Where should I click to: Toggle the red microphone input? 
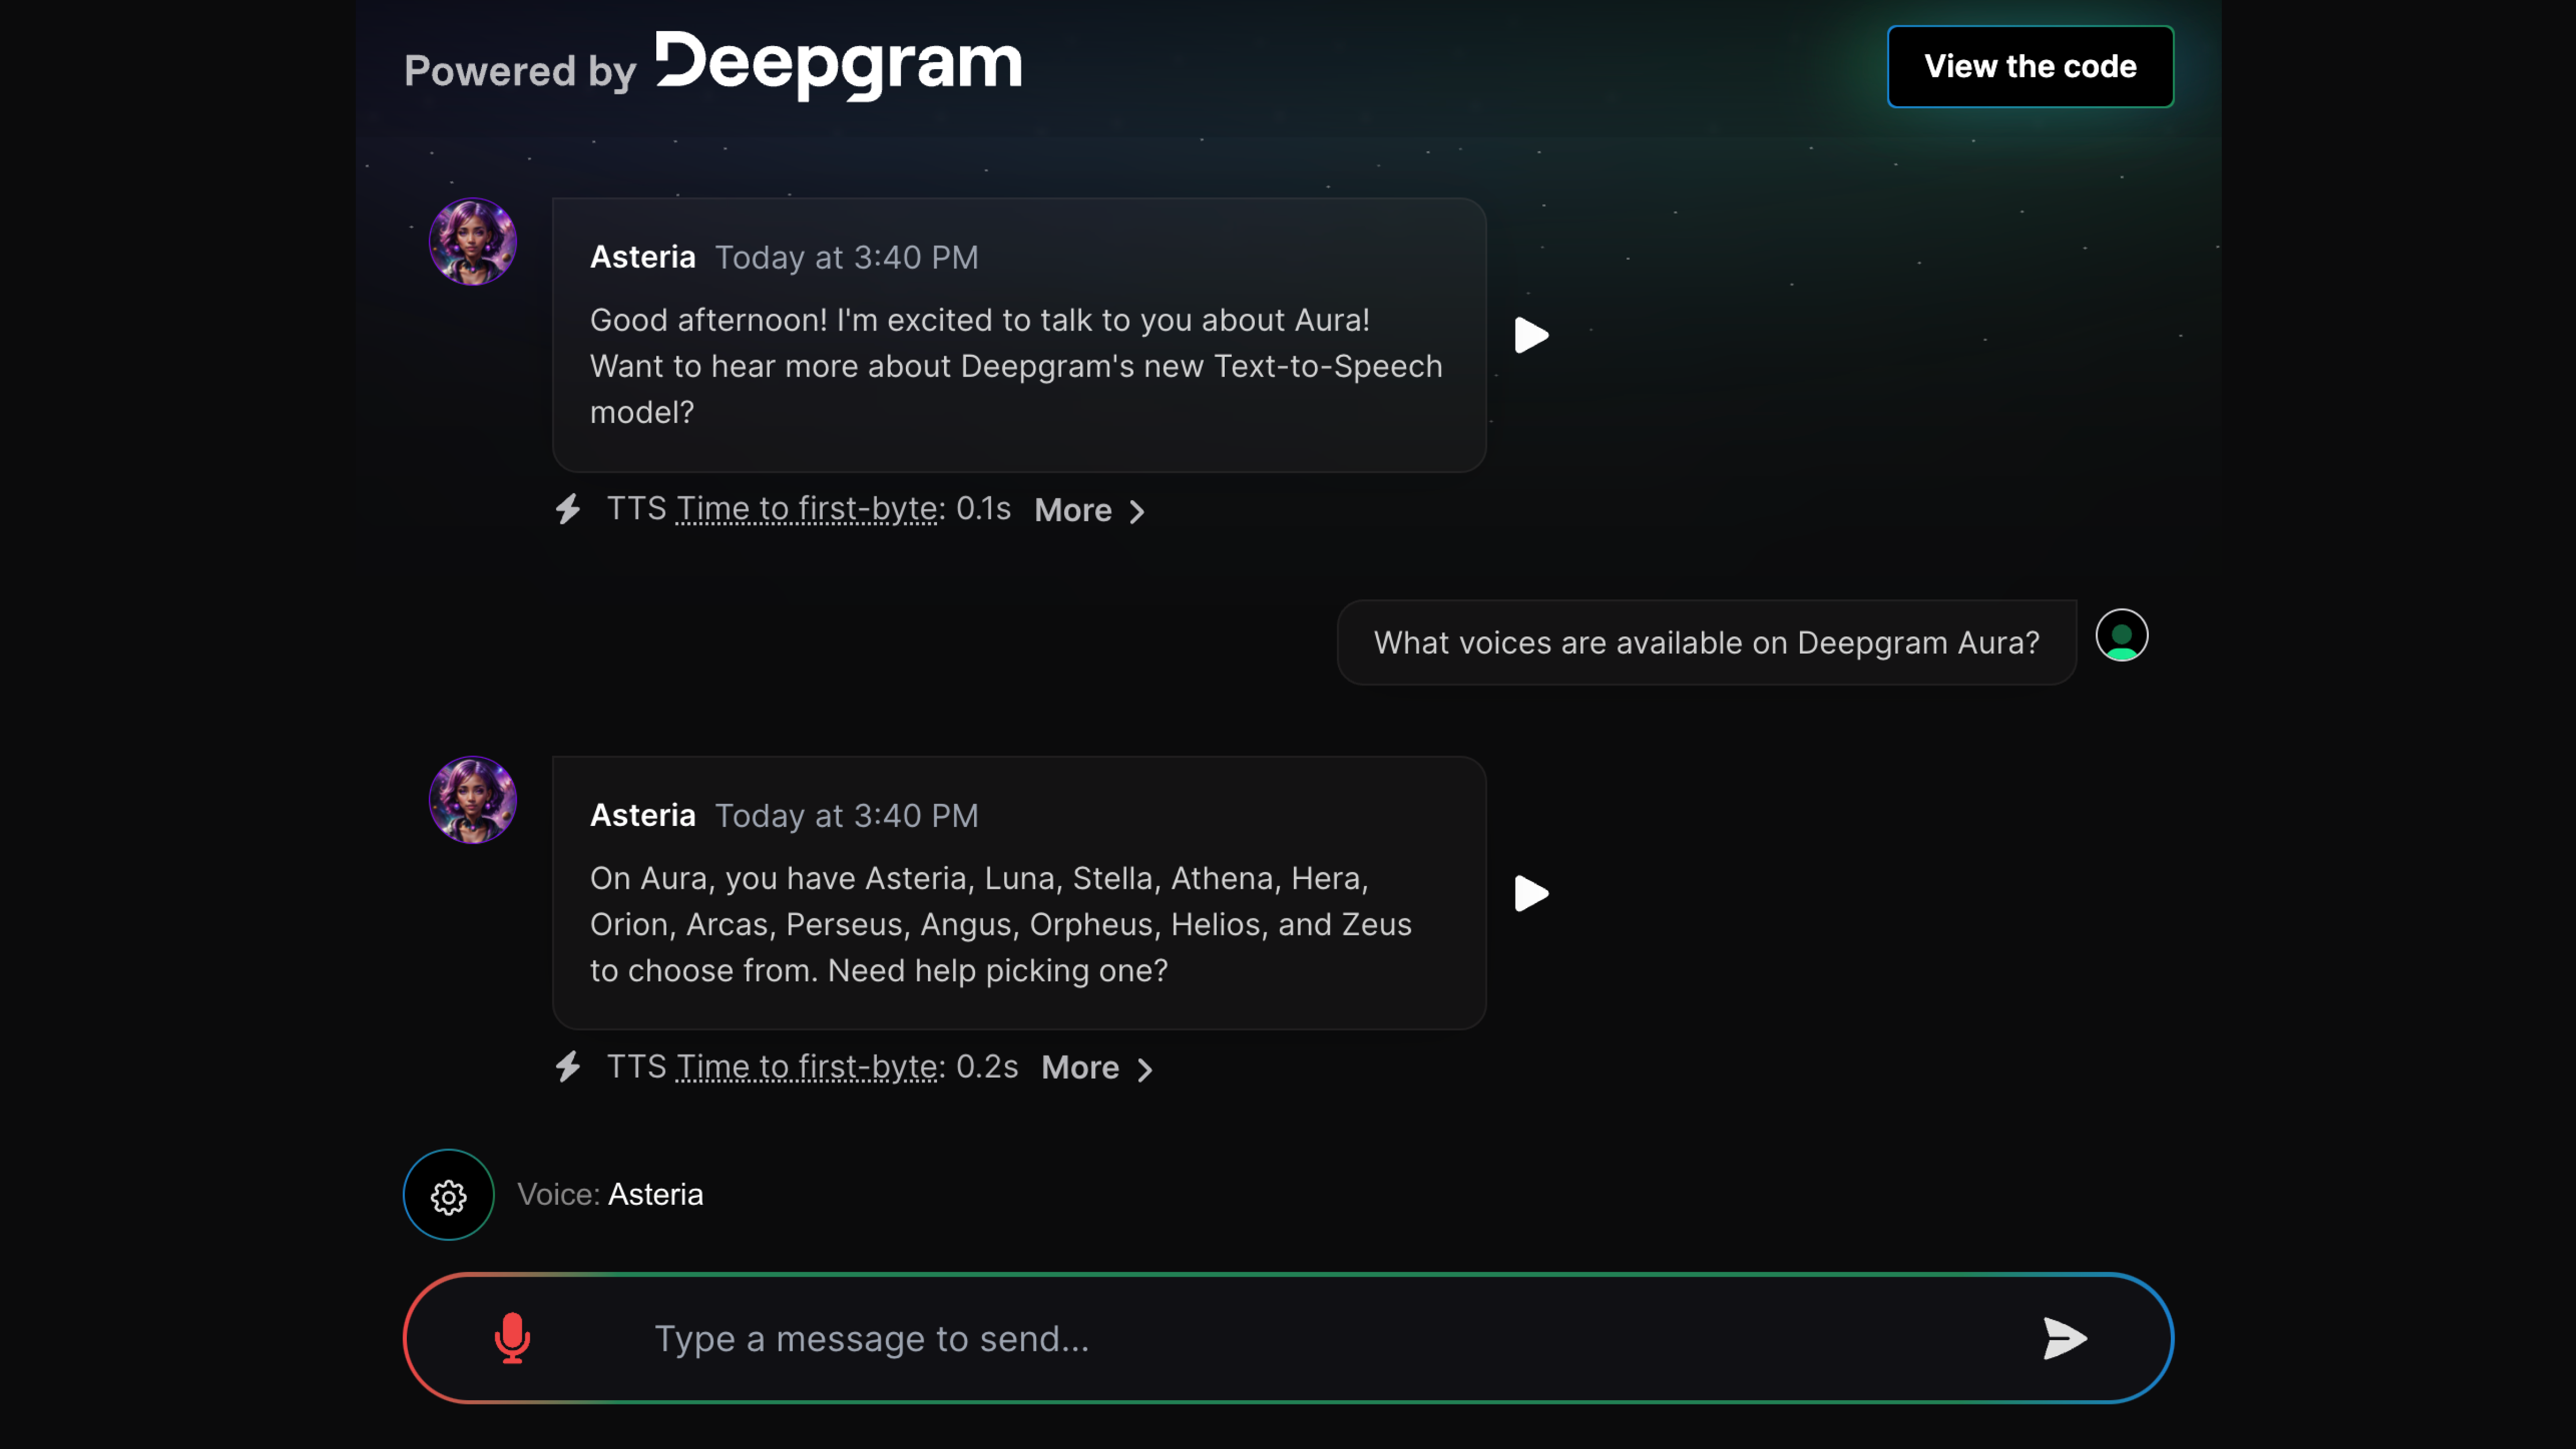click(x=512, y=1338)
